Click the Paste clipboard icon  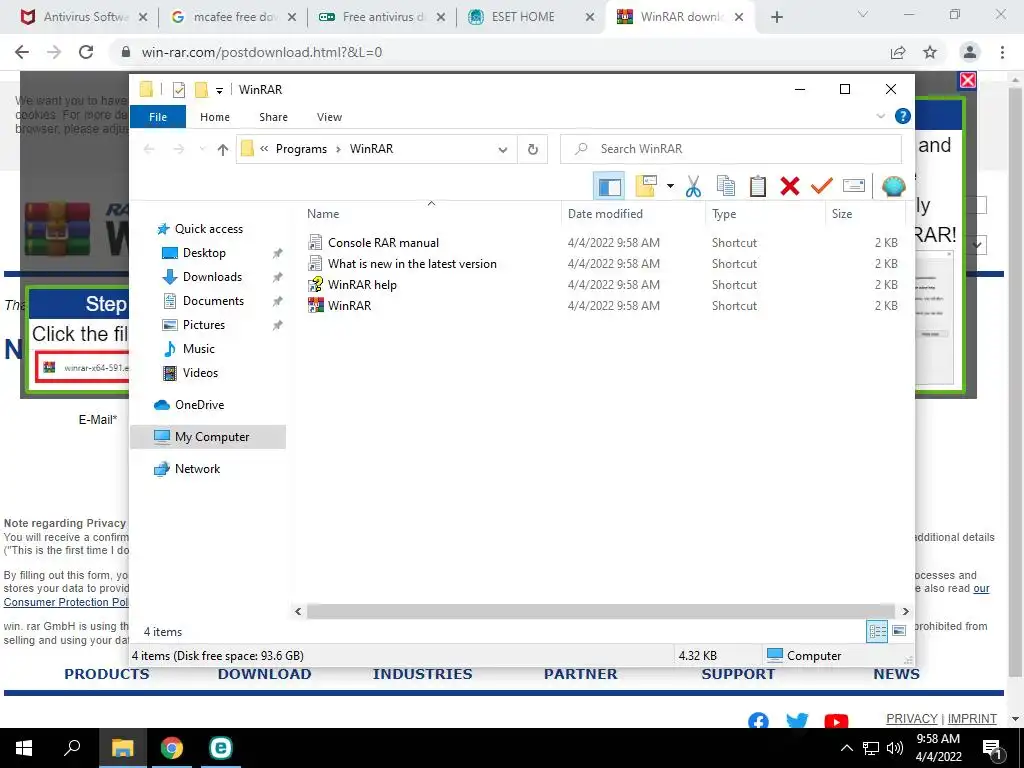tap(758, 186)
